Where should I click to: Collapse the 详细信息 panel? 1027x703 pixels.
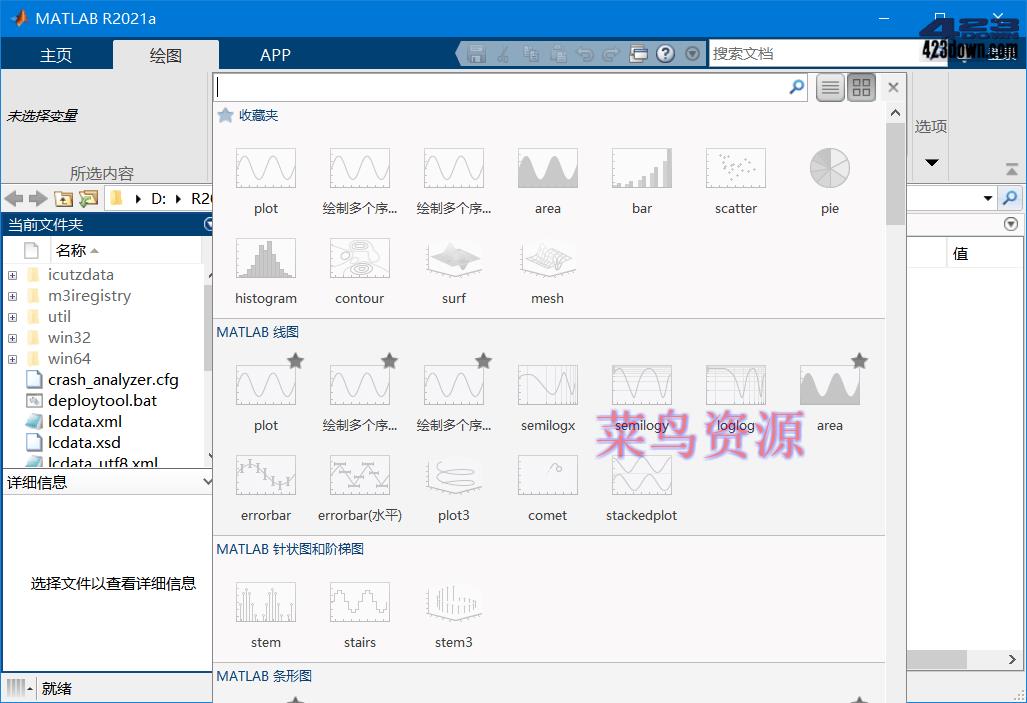click(x=207, y=481)
